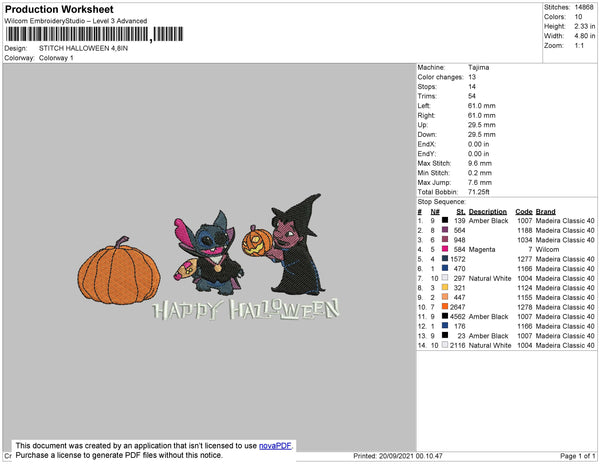Select thread code 1278
The height and width of the screenshot is (464, 600).
525,307
